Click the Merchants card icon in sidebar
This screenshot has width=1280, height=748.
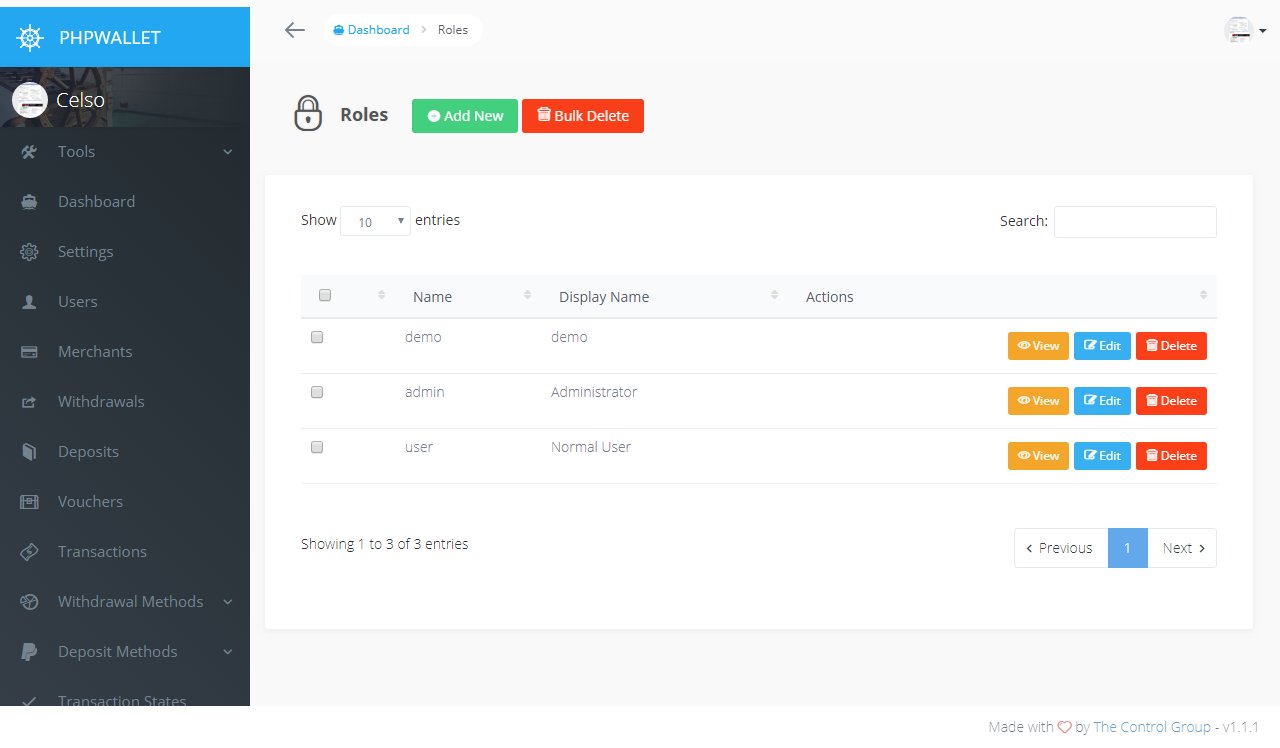29,352
